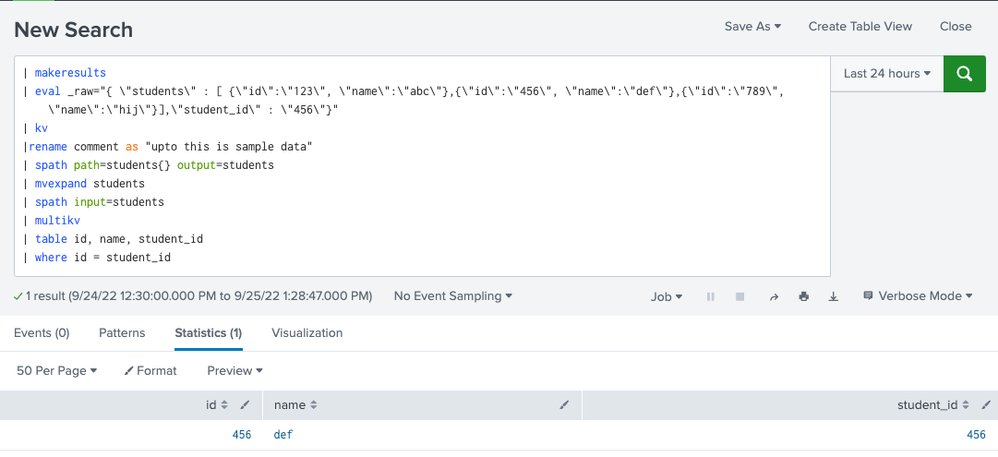Click Create Table View button
The image size is (998, 457).
(860, 27)
